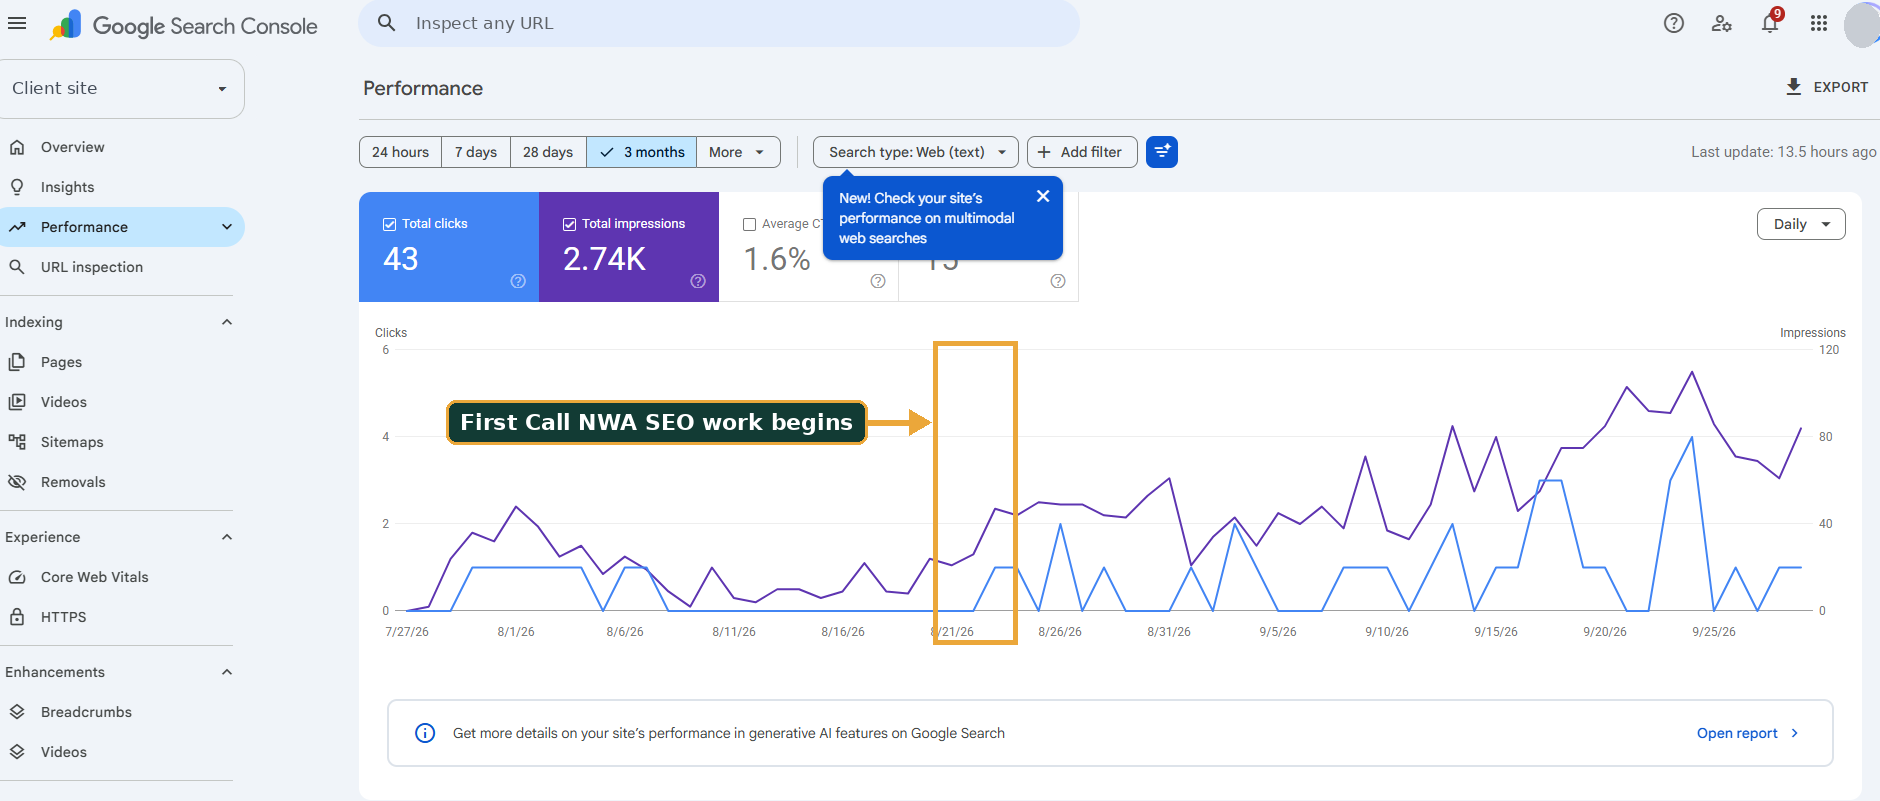Click the Google Search Console logo
Image resolution: width=1880 pixels, height=801 pixels.
(184, 26)
